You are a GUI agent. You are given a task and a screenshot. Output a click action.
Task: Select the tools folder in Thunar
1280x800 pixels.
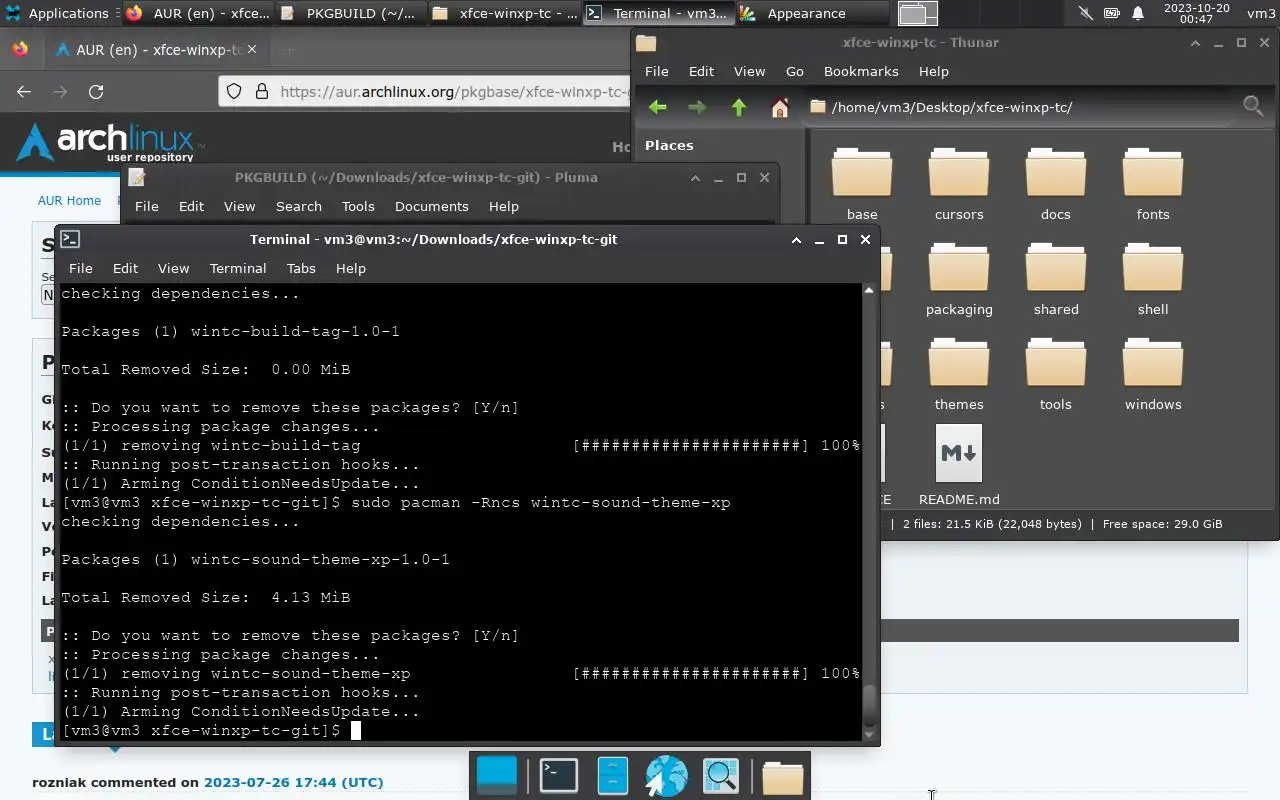[1056, 375]
